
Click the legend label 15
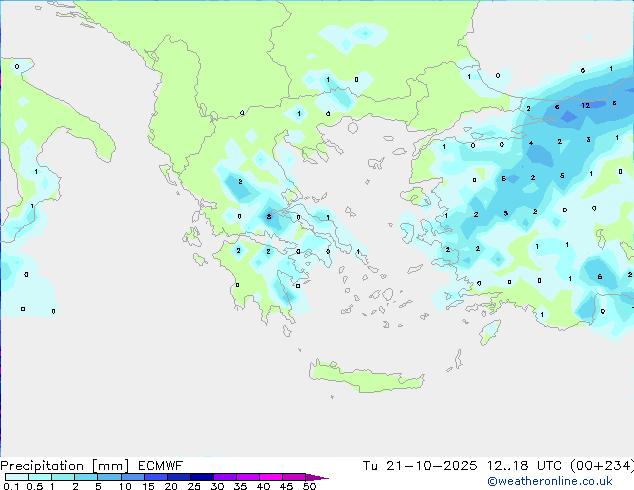(x=148, y=486)
